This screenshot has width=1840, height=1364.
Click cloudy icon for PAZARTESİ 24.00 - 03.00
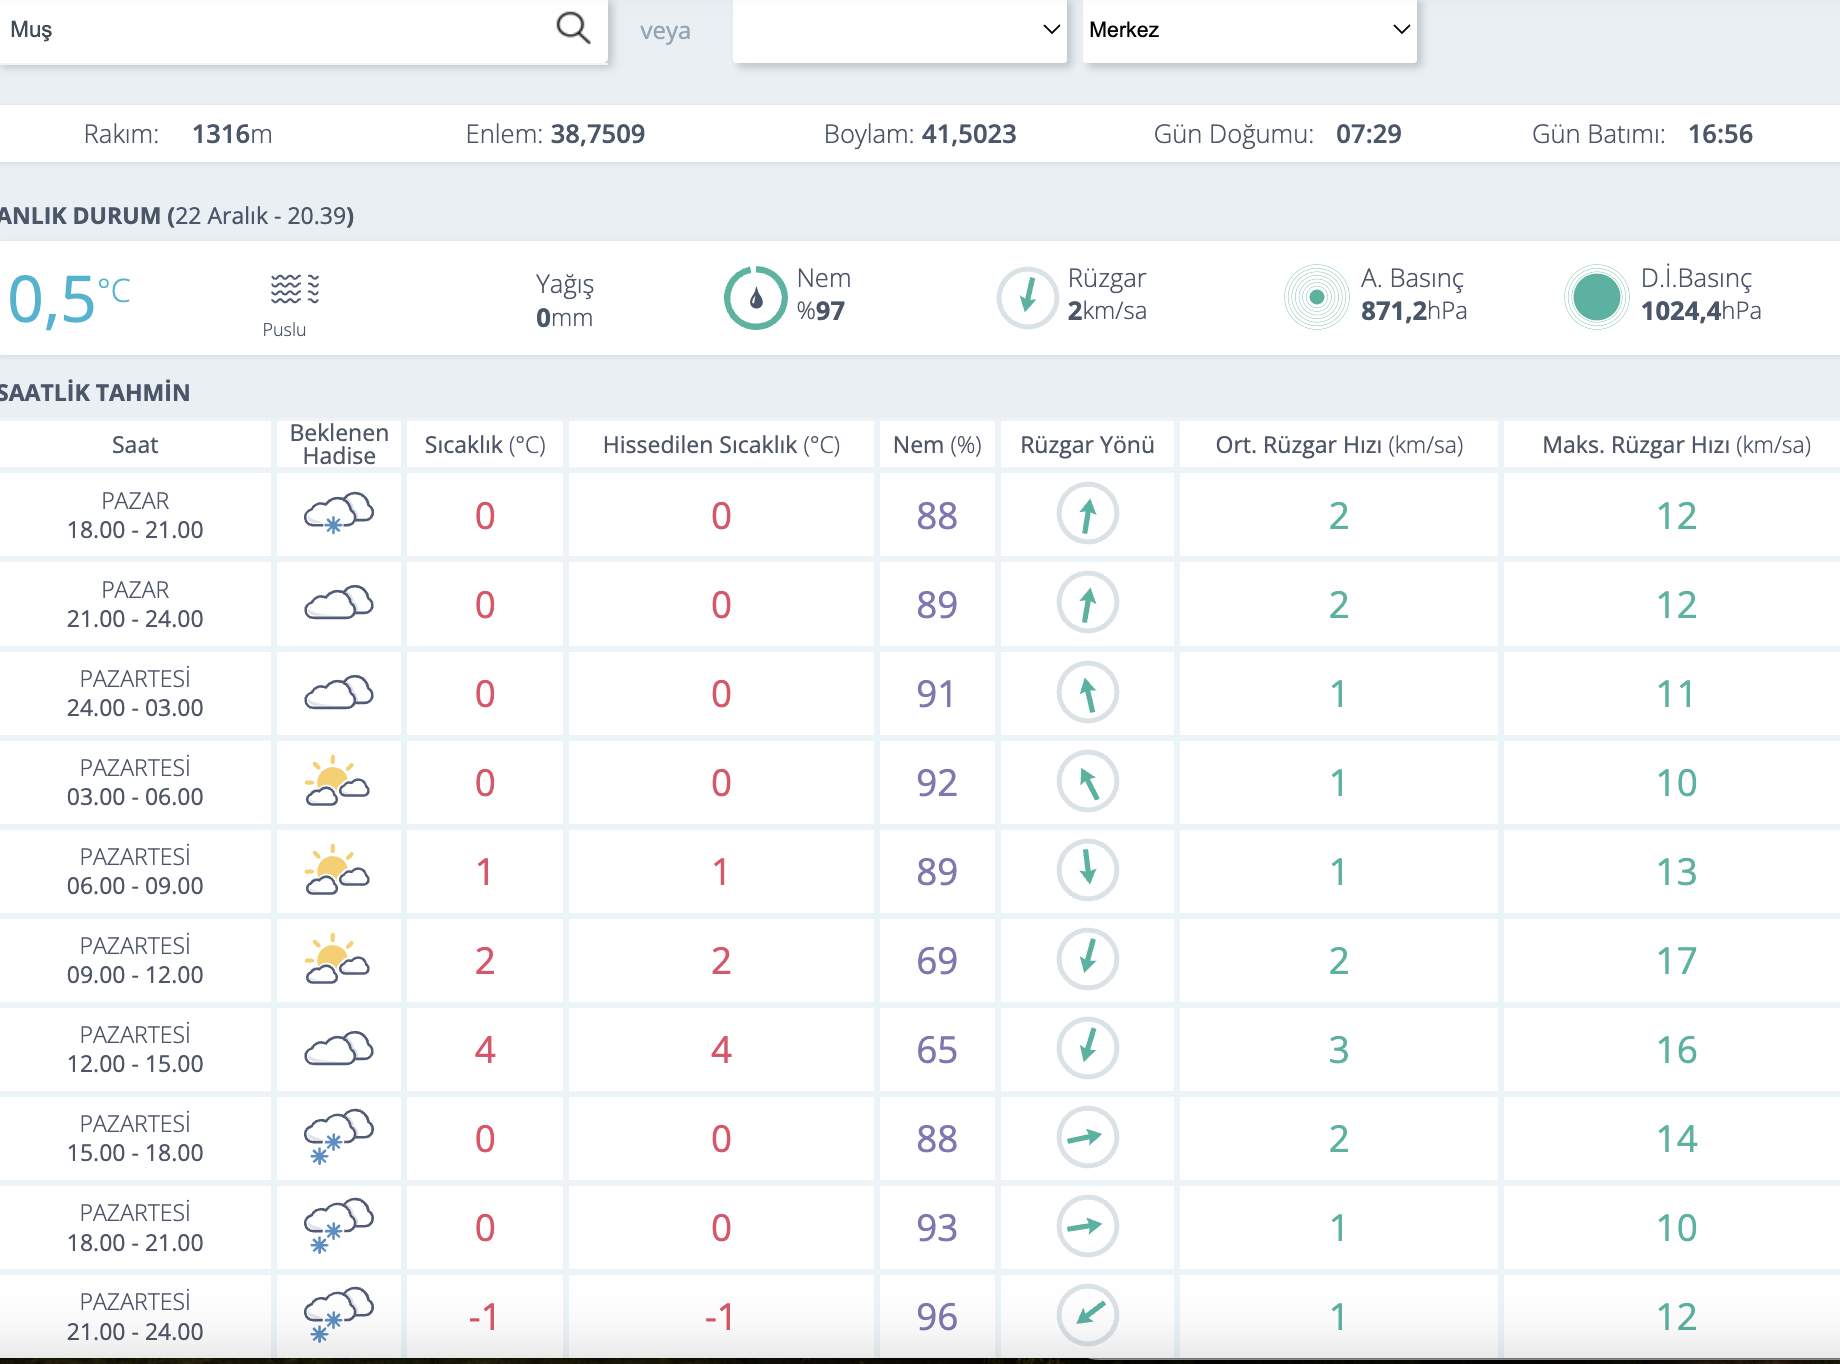click(339, 692)
